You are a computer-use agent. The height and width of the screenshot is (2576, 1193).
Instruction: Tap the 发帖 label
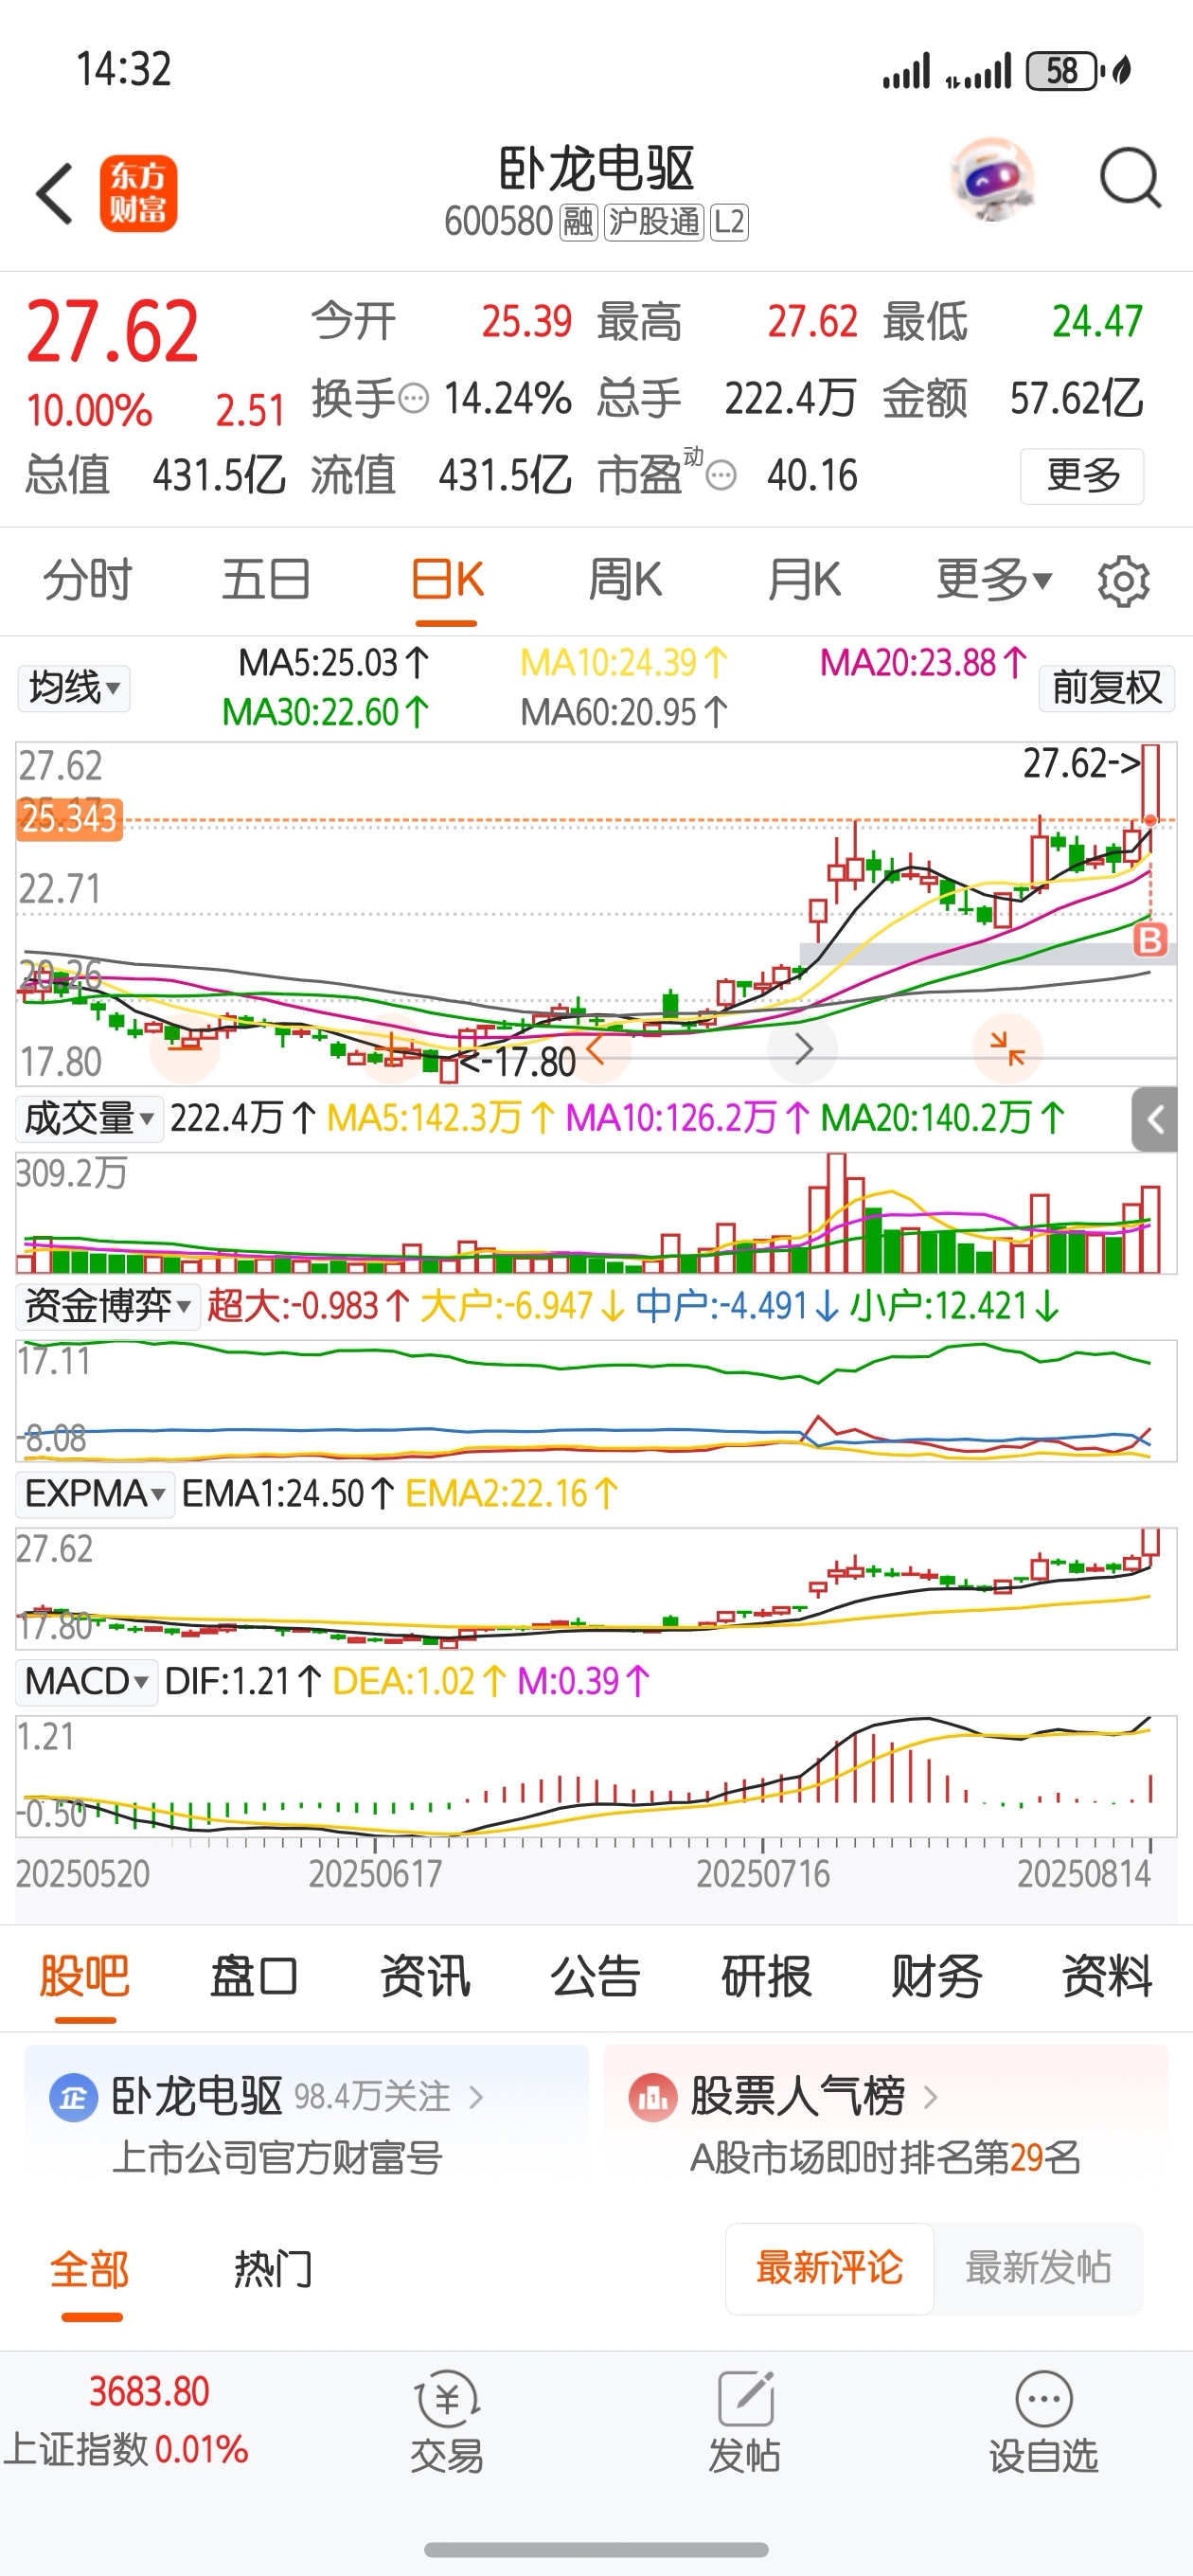[x=745, y=2455]
